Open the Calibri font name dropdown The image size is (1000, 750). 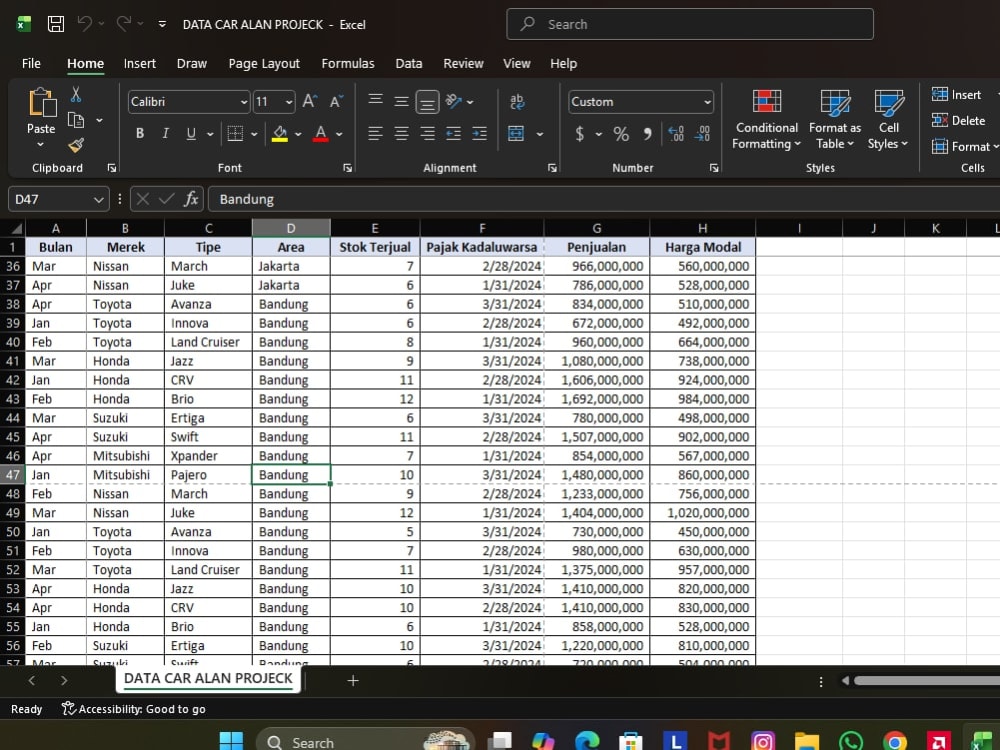coord(244,102)
